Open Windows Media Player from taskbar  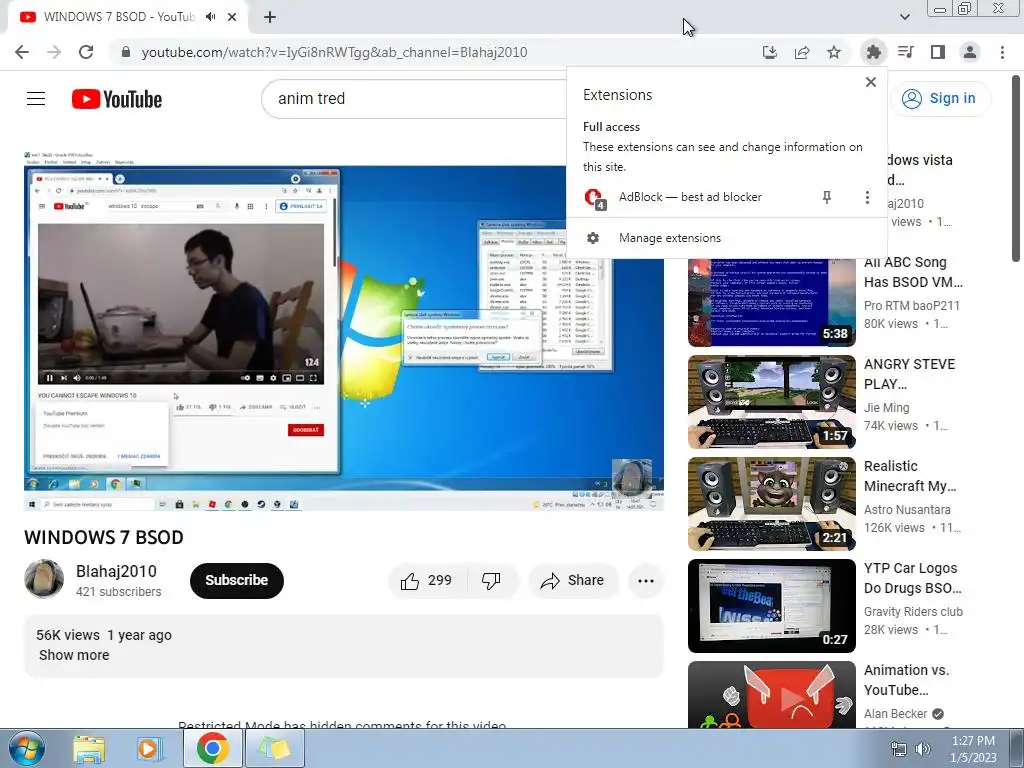click(150, 748)
